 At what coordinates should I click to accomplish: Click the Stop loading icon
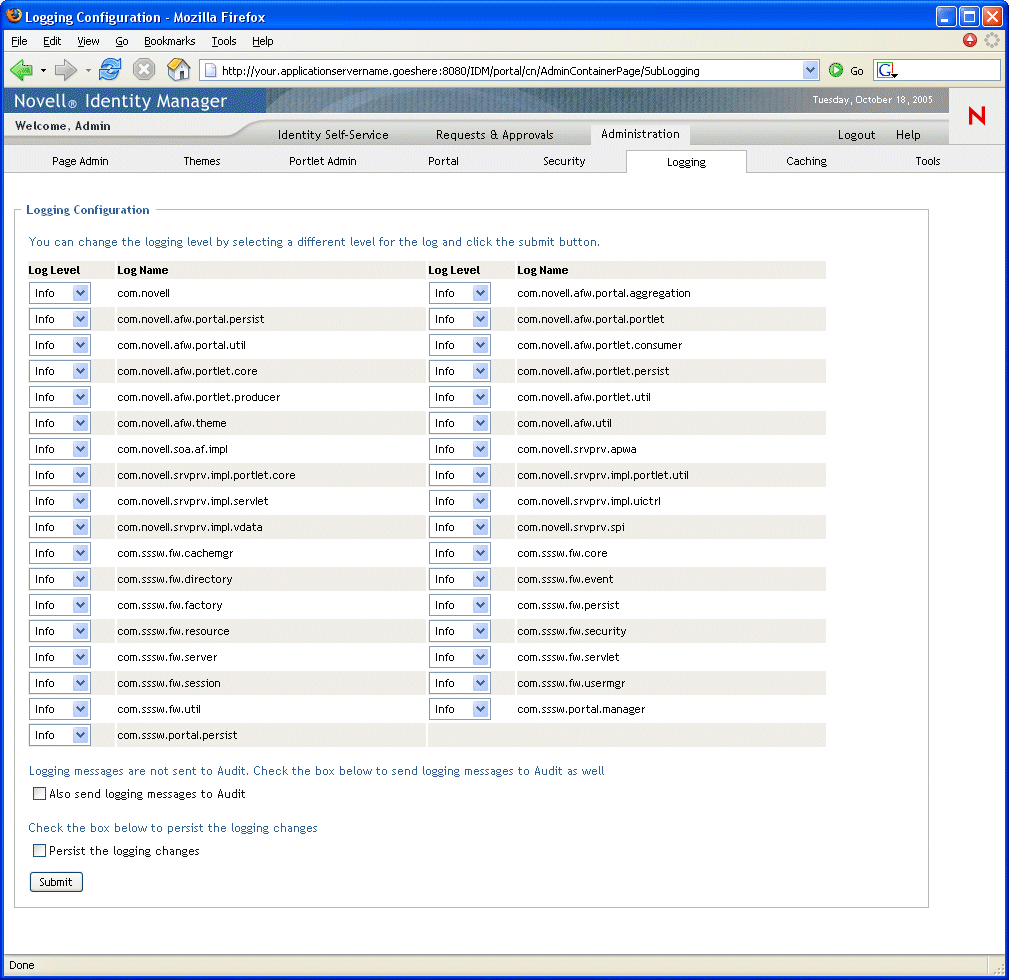144,69
